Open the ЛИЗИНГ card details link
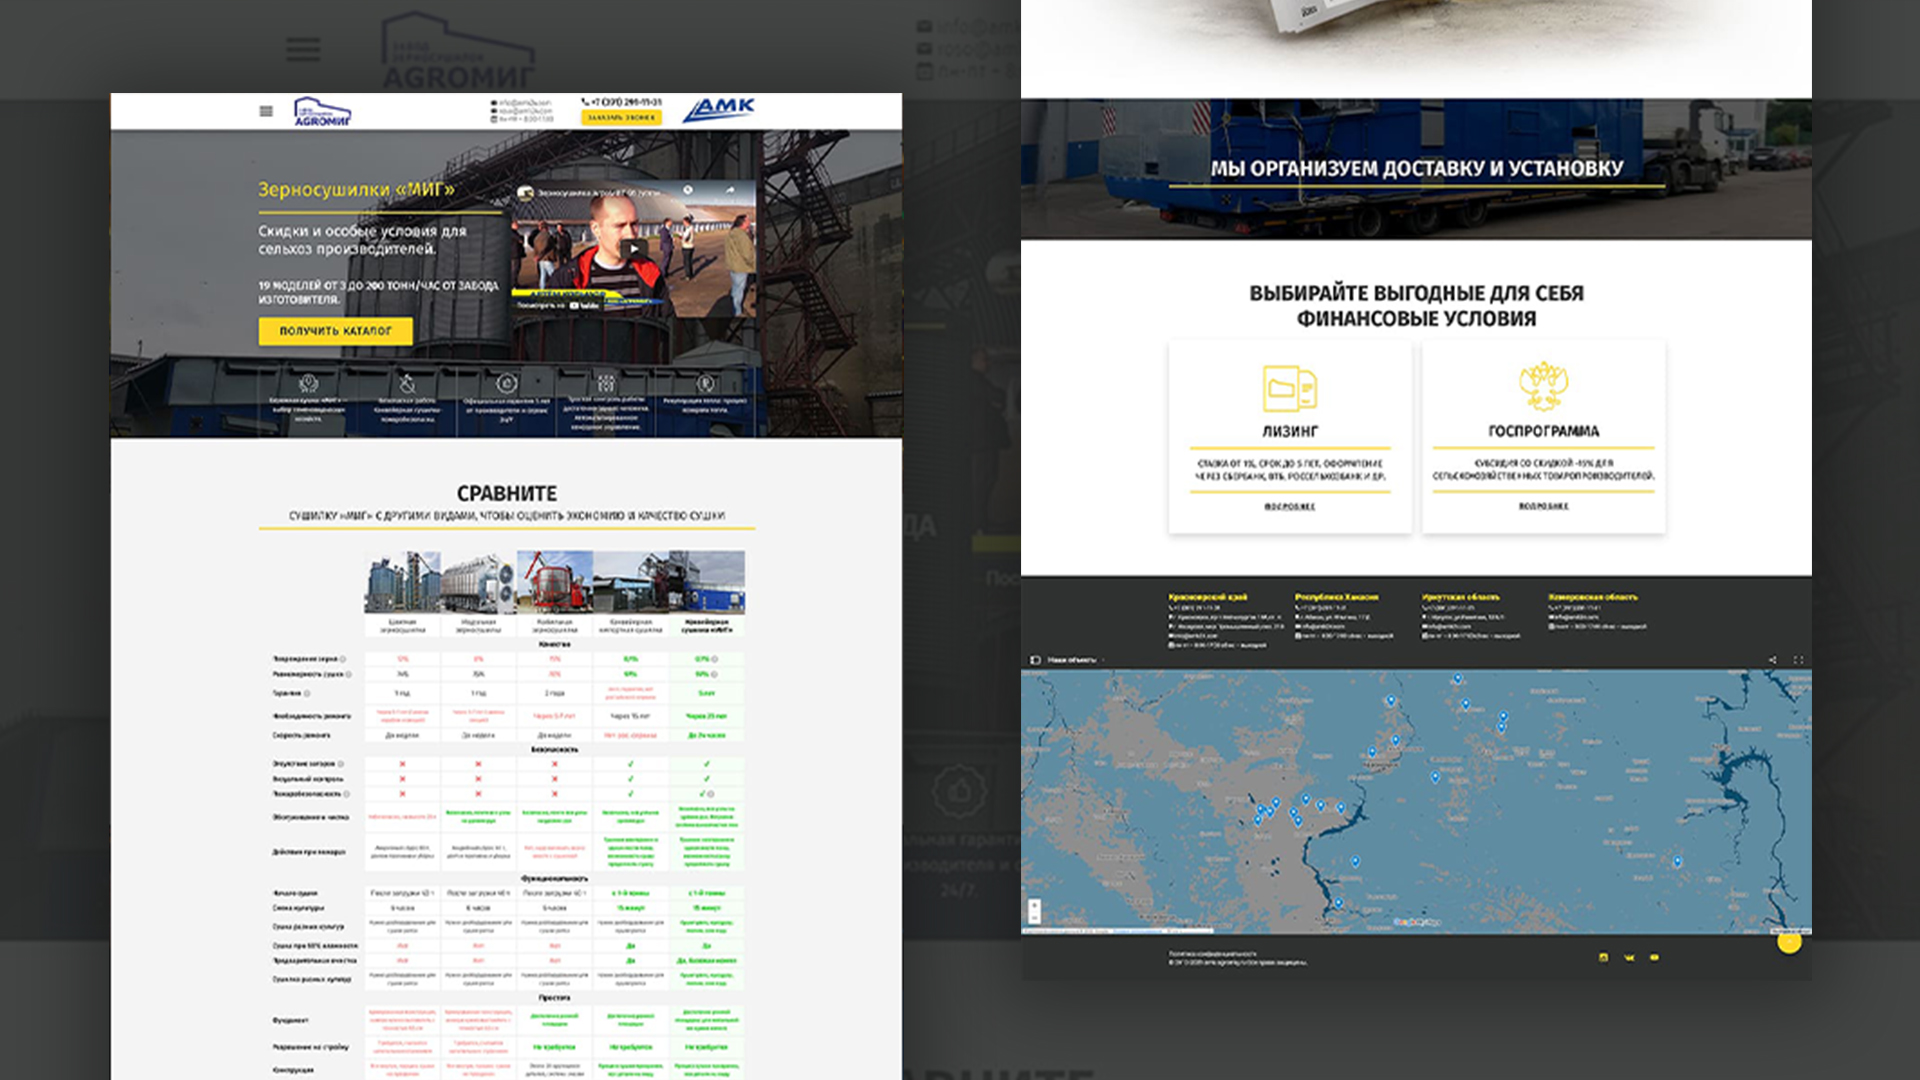Viewport: 1920px width, 1080px height. click(x=1289, y=507)
